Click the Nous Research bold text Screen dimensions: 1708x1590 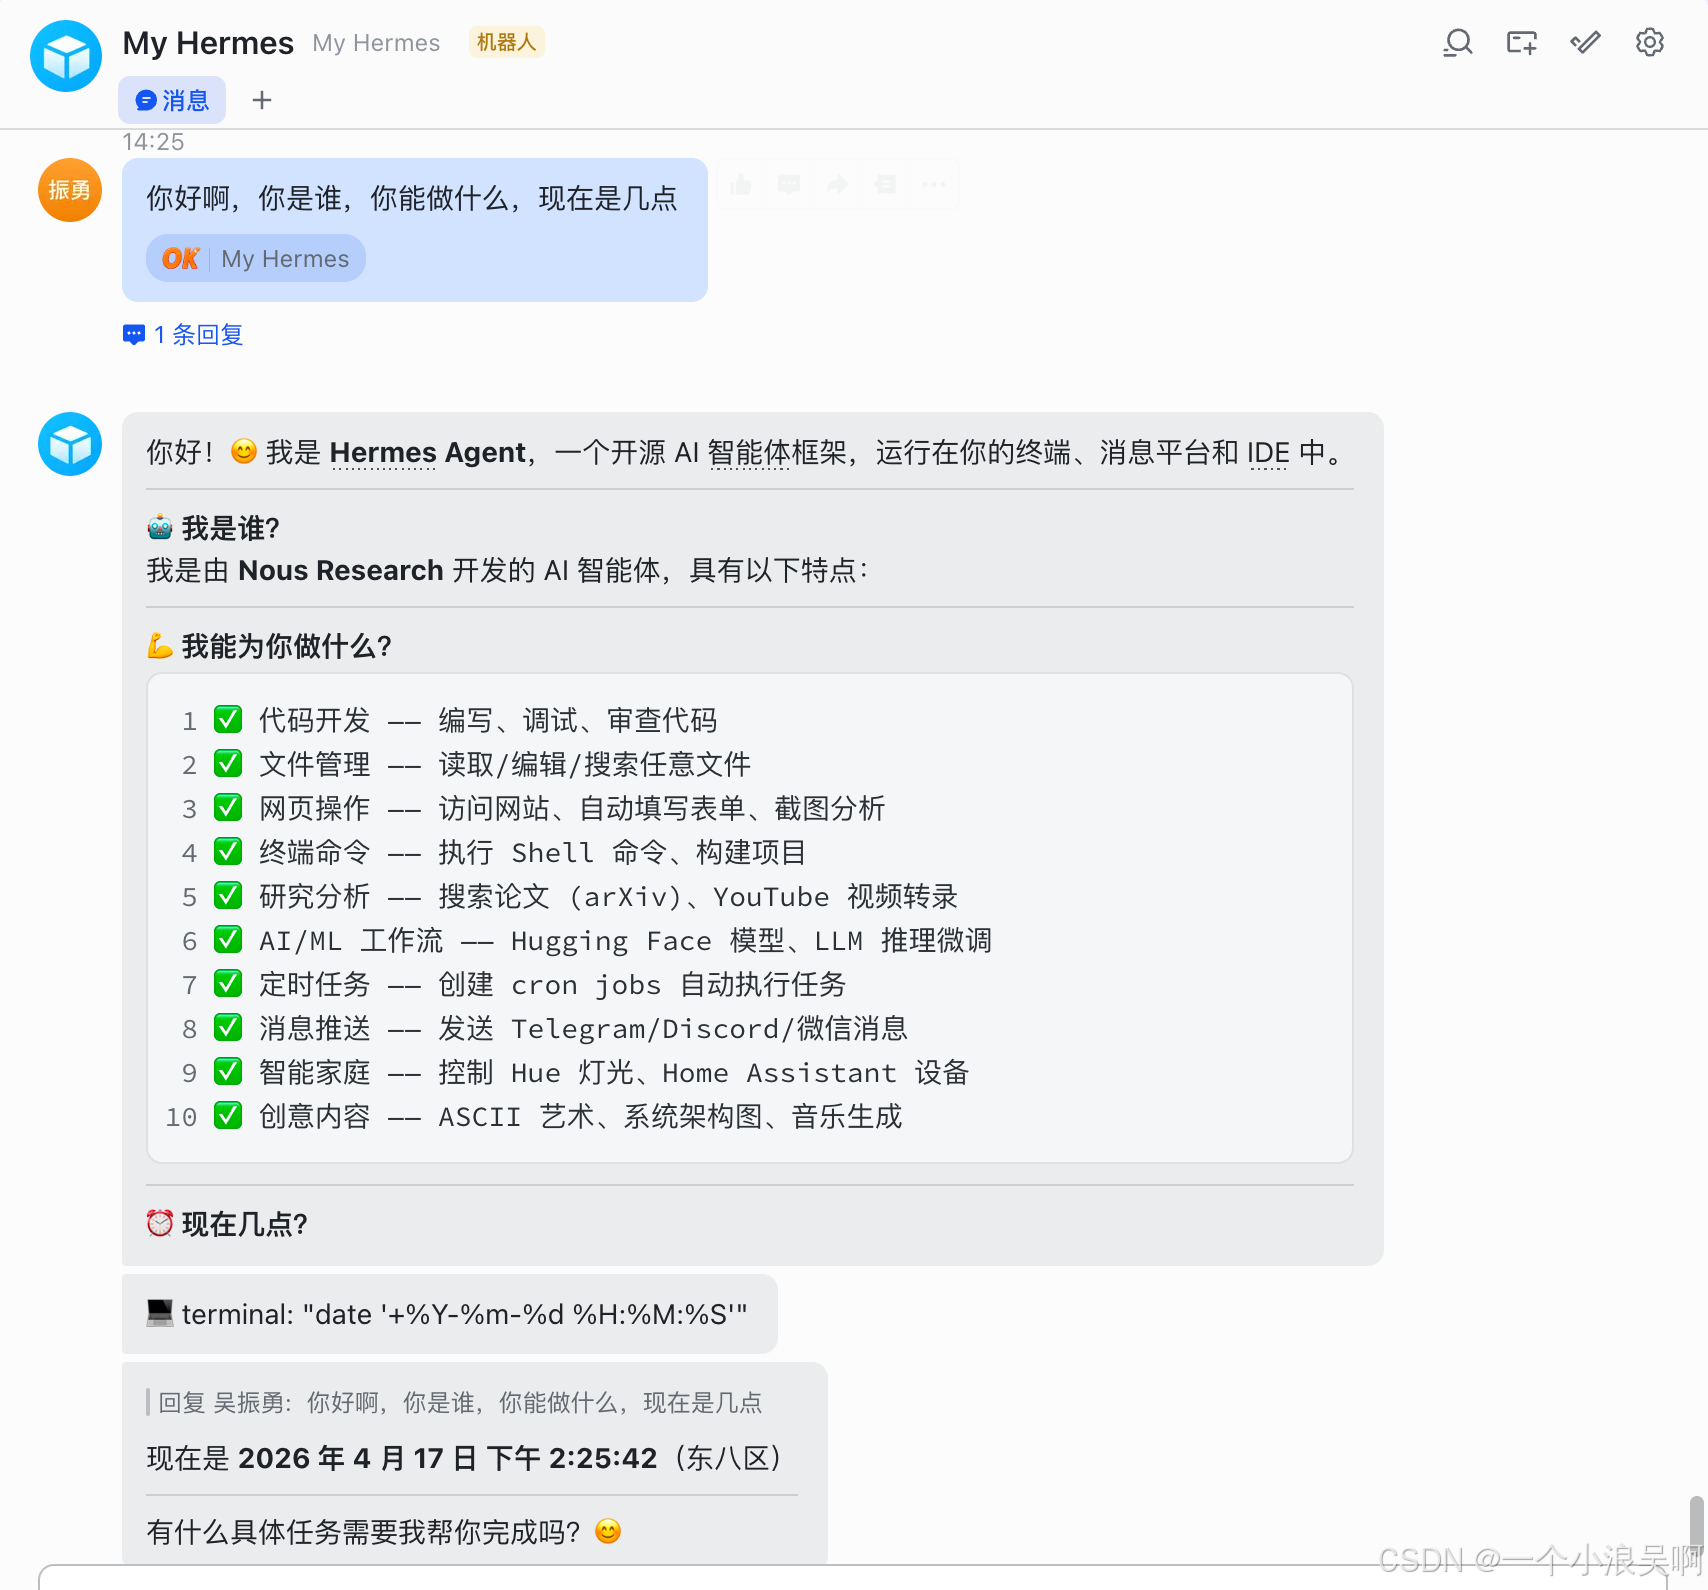[x=340, y=570]
